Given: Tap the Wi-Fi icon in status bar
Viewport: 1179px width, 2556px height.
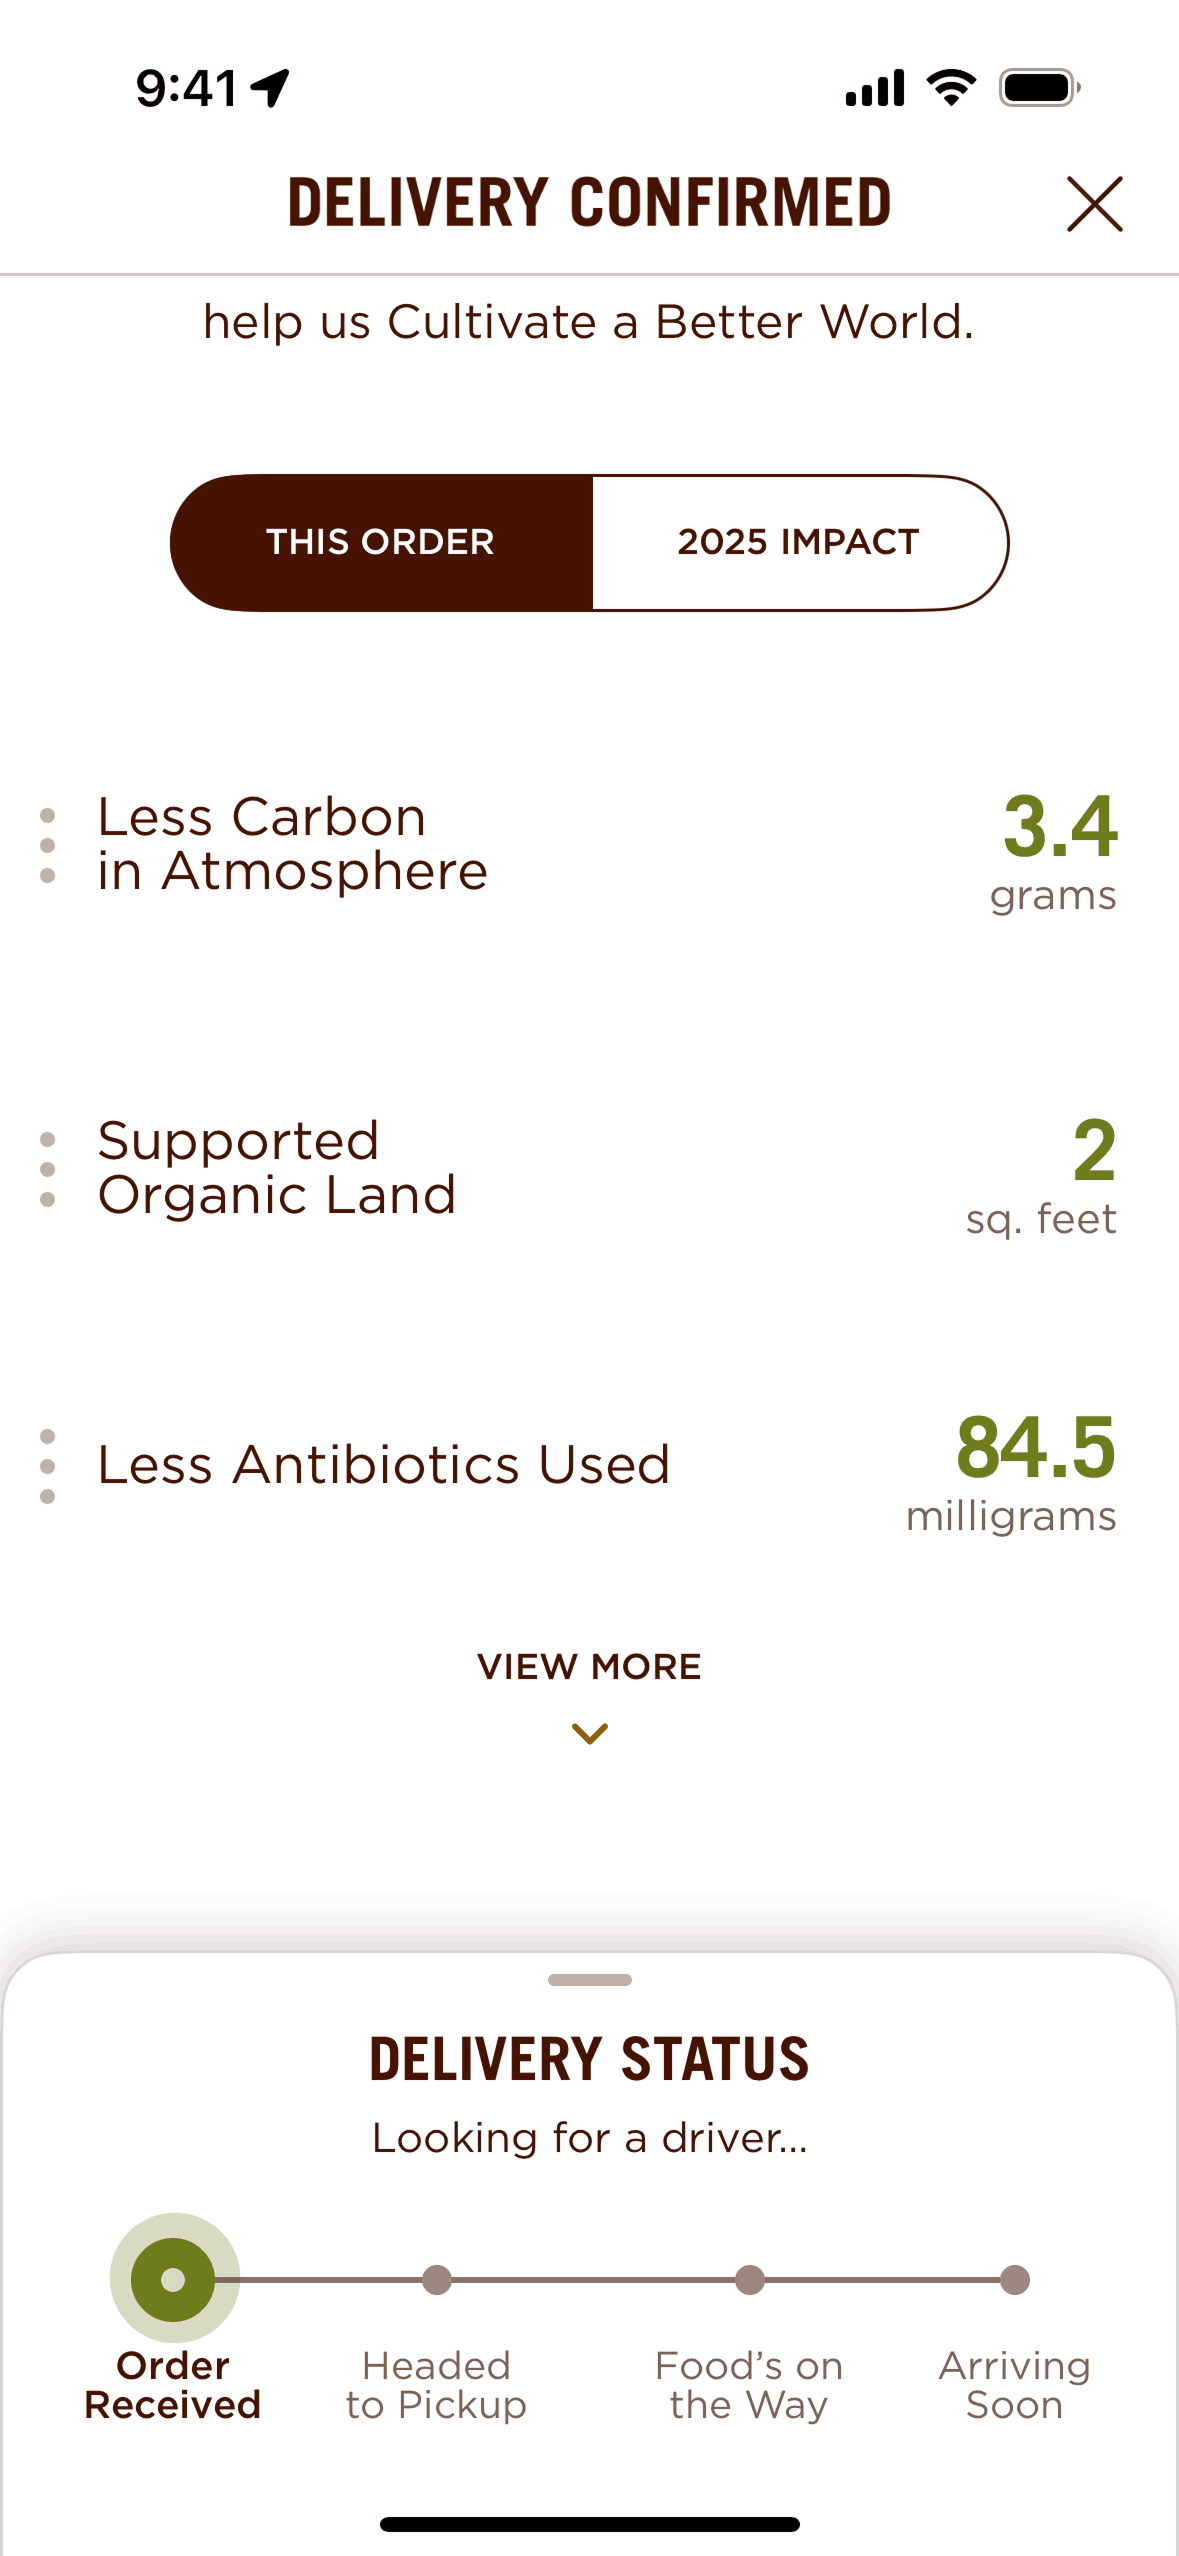Looking at the screenshot, I should tap(951, 88).
